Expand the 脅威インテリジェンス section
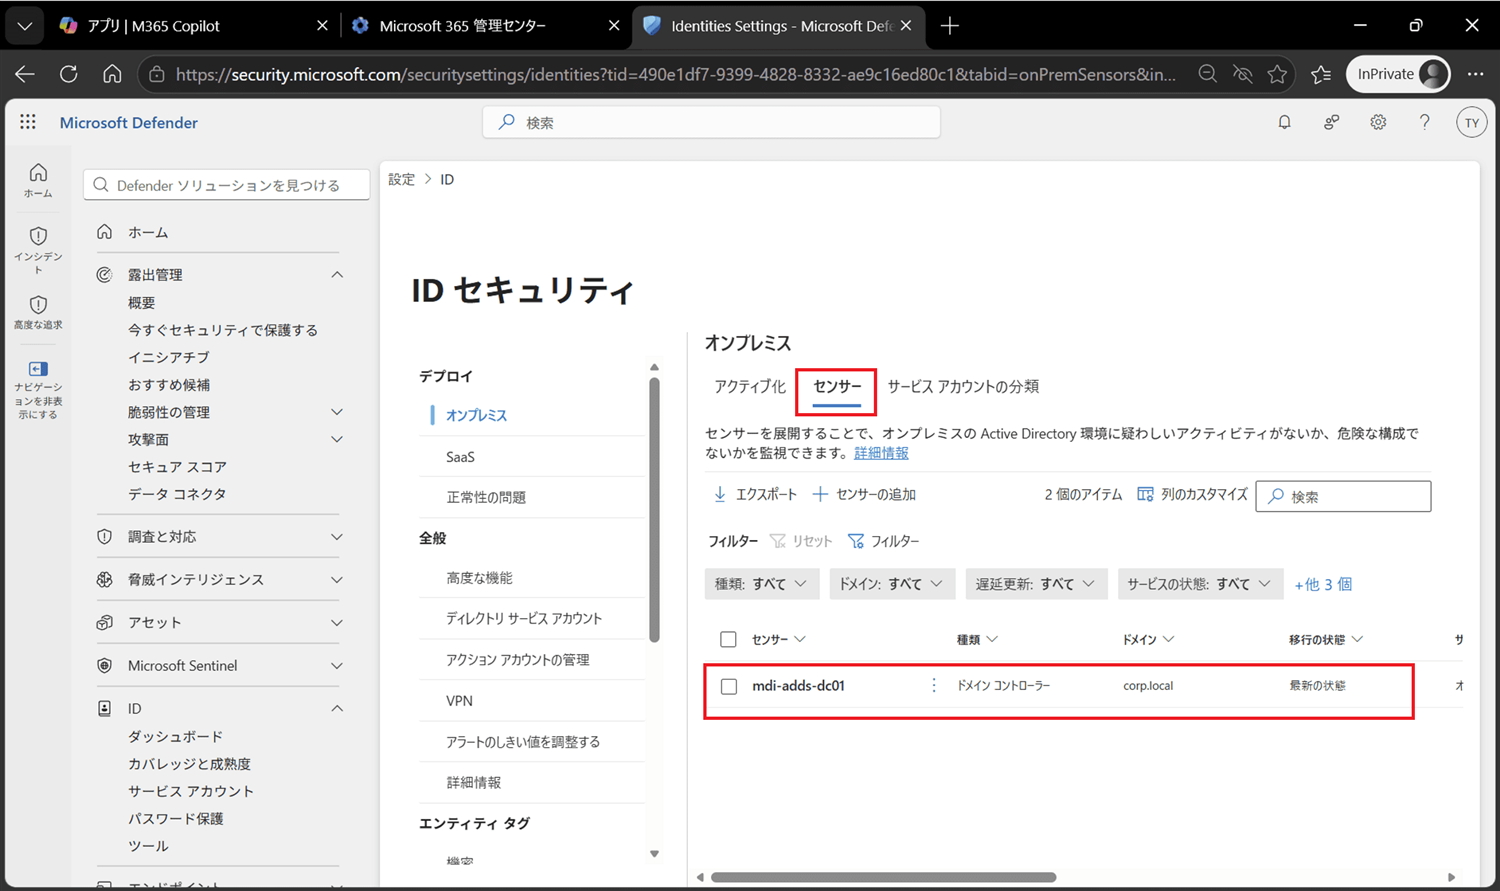Image resolution: width=1500 pixels, height=891 pixels. click(337, 580)
